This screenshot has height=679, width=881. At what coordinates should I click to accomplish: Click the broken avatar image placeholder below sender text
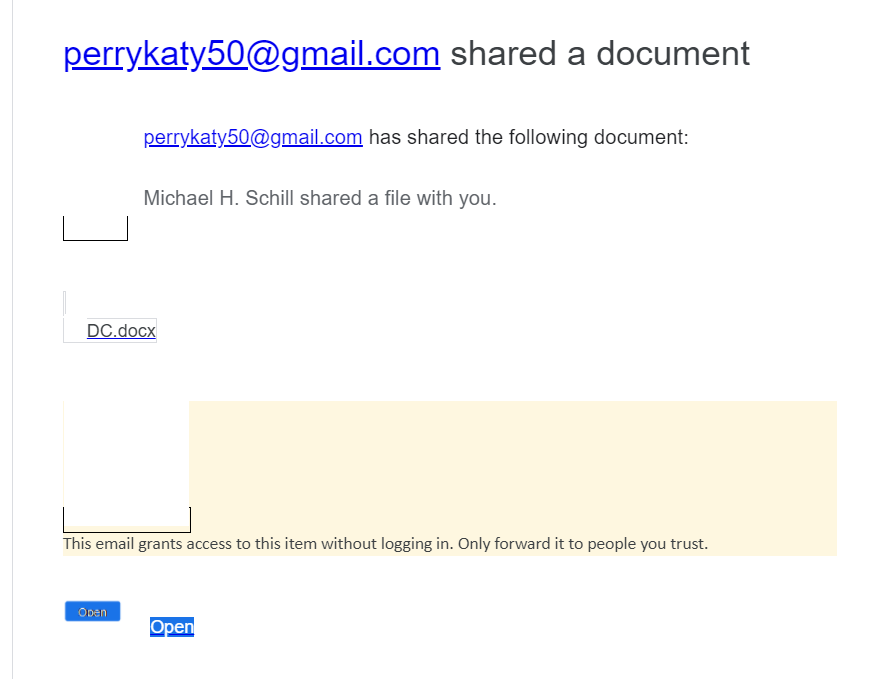tap(95, 229)
